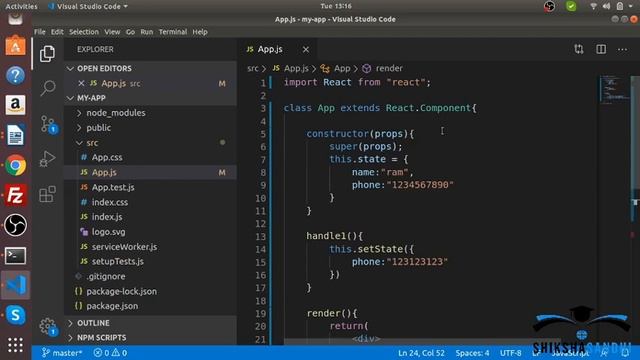Open the Selection menu
This screenshot has height=360, width=640.
[84, 32]
